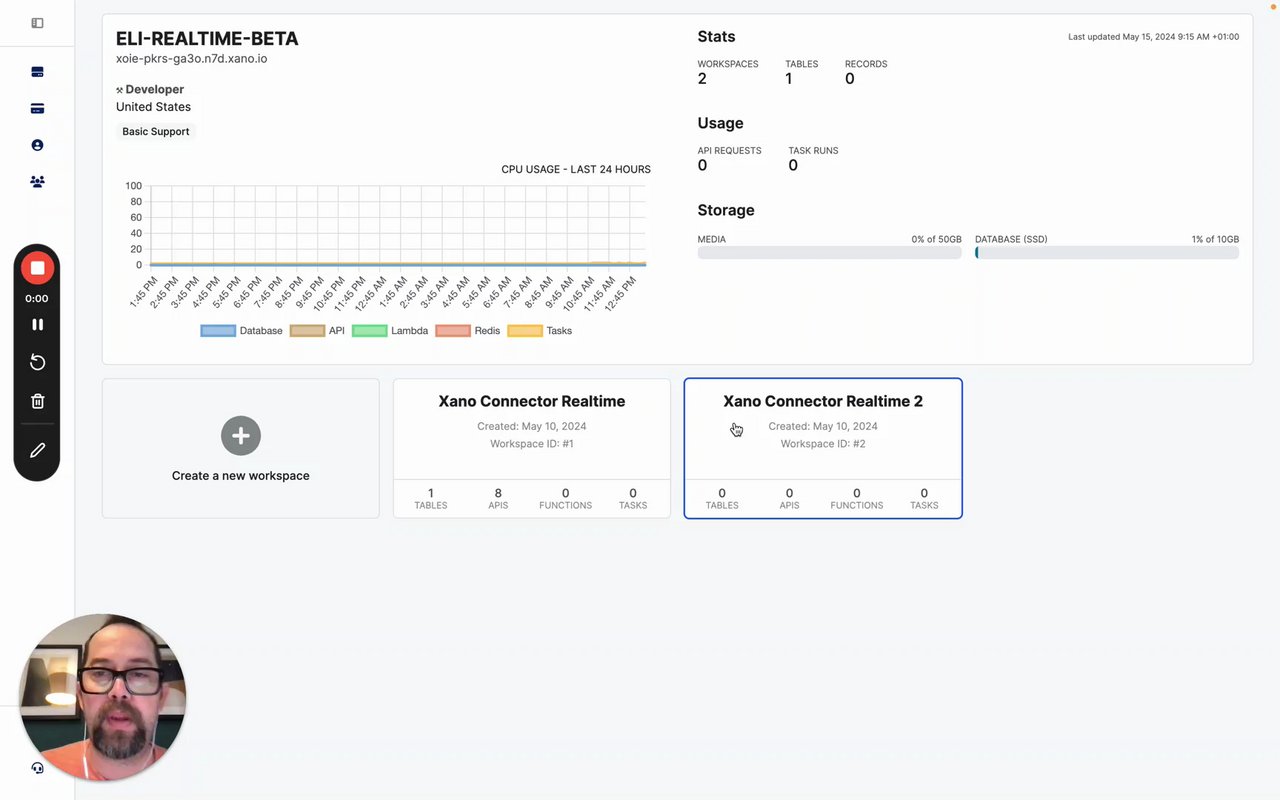The image size is (1280, 800).
Task: Open the Xano Connector Realtime 2 workspace
Action: [822, 401]
